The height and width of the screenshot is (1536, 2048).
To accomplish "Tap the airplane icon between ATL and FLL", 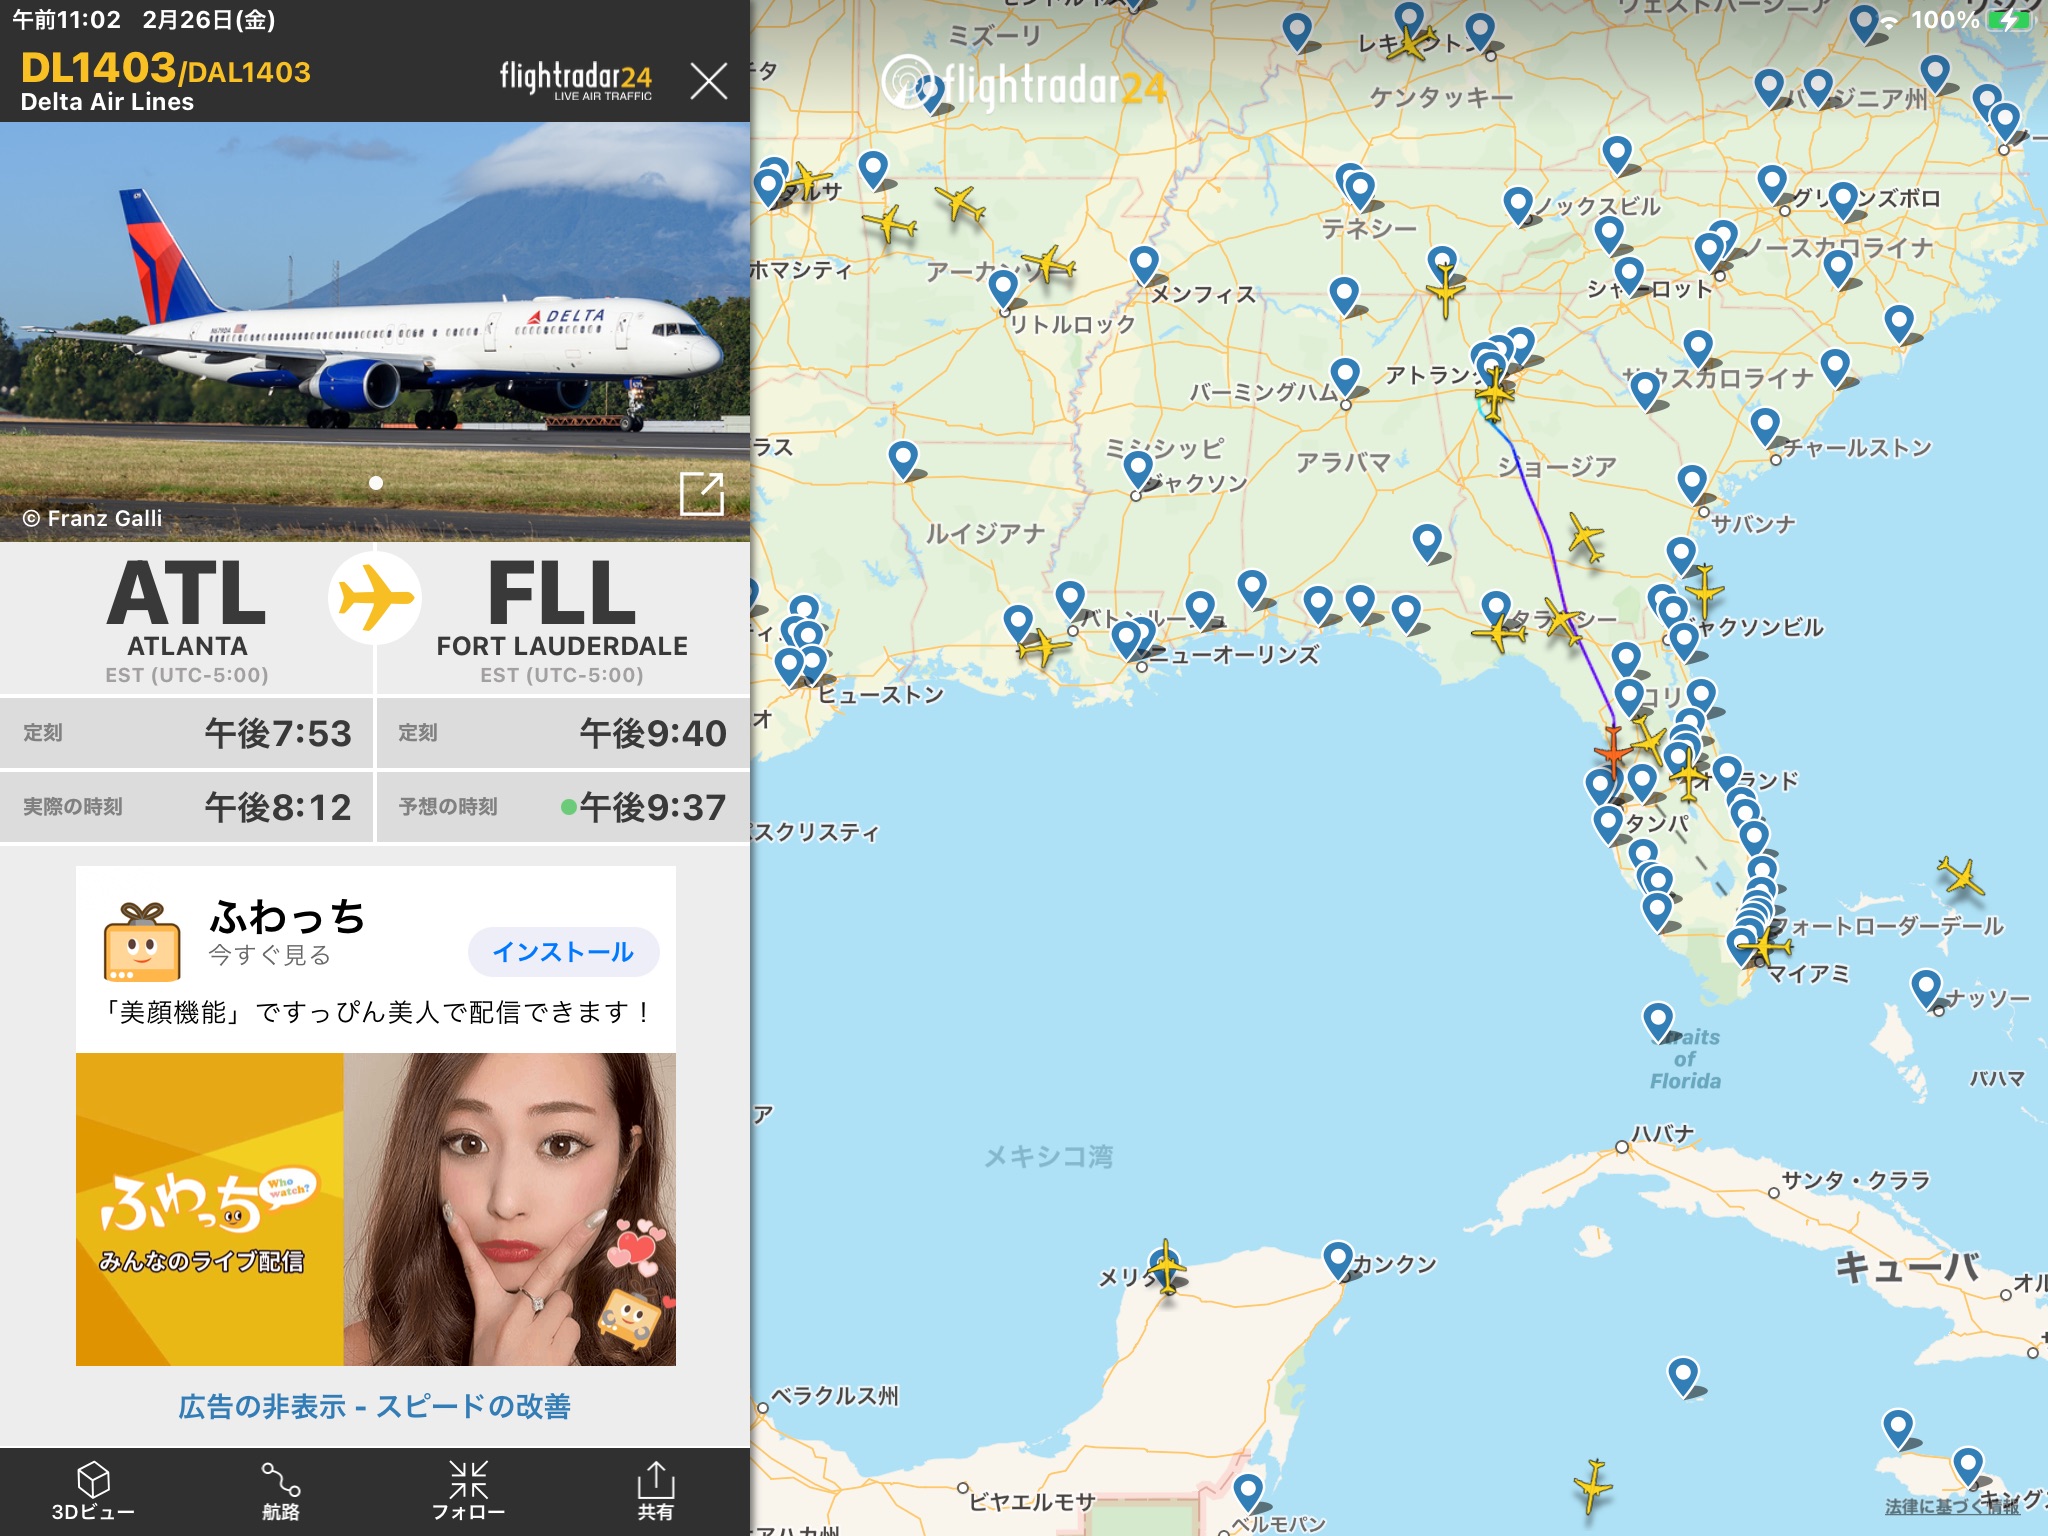I will 375,598.
